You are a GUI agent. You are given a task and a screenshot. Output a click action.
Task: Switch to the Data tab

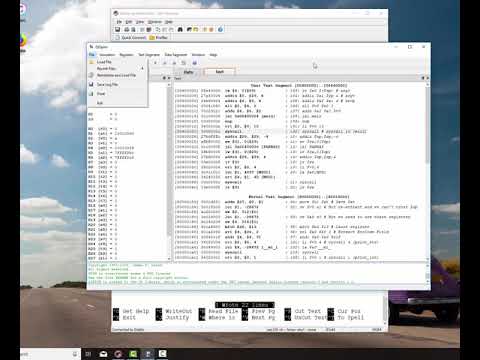tap(188, 72)
